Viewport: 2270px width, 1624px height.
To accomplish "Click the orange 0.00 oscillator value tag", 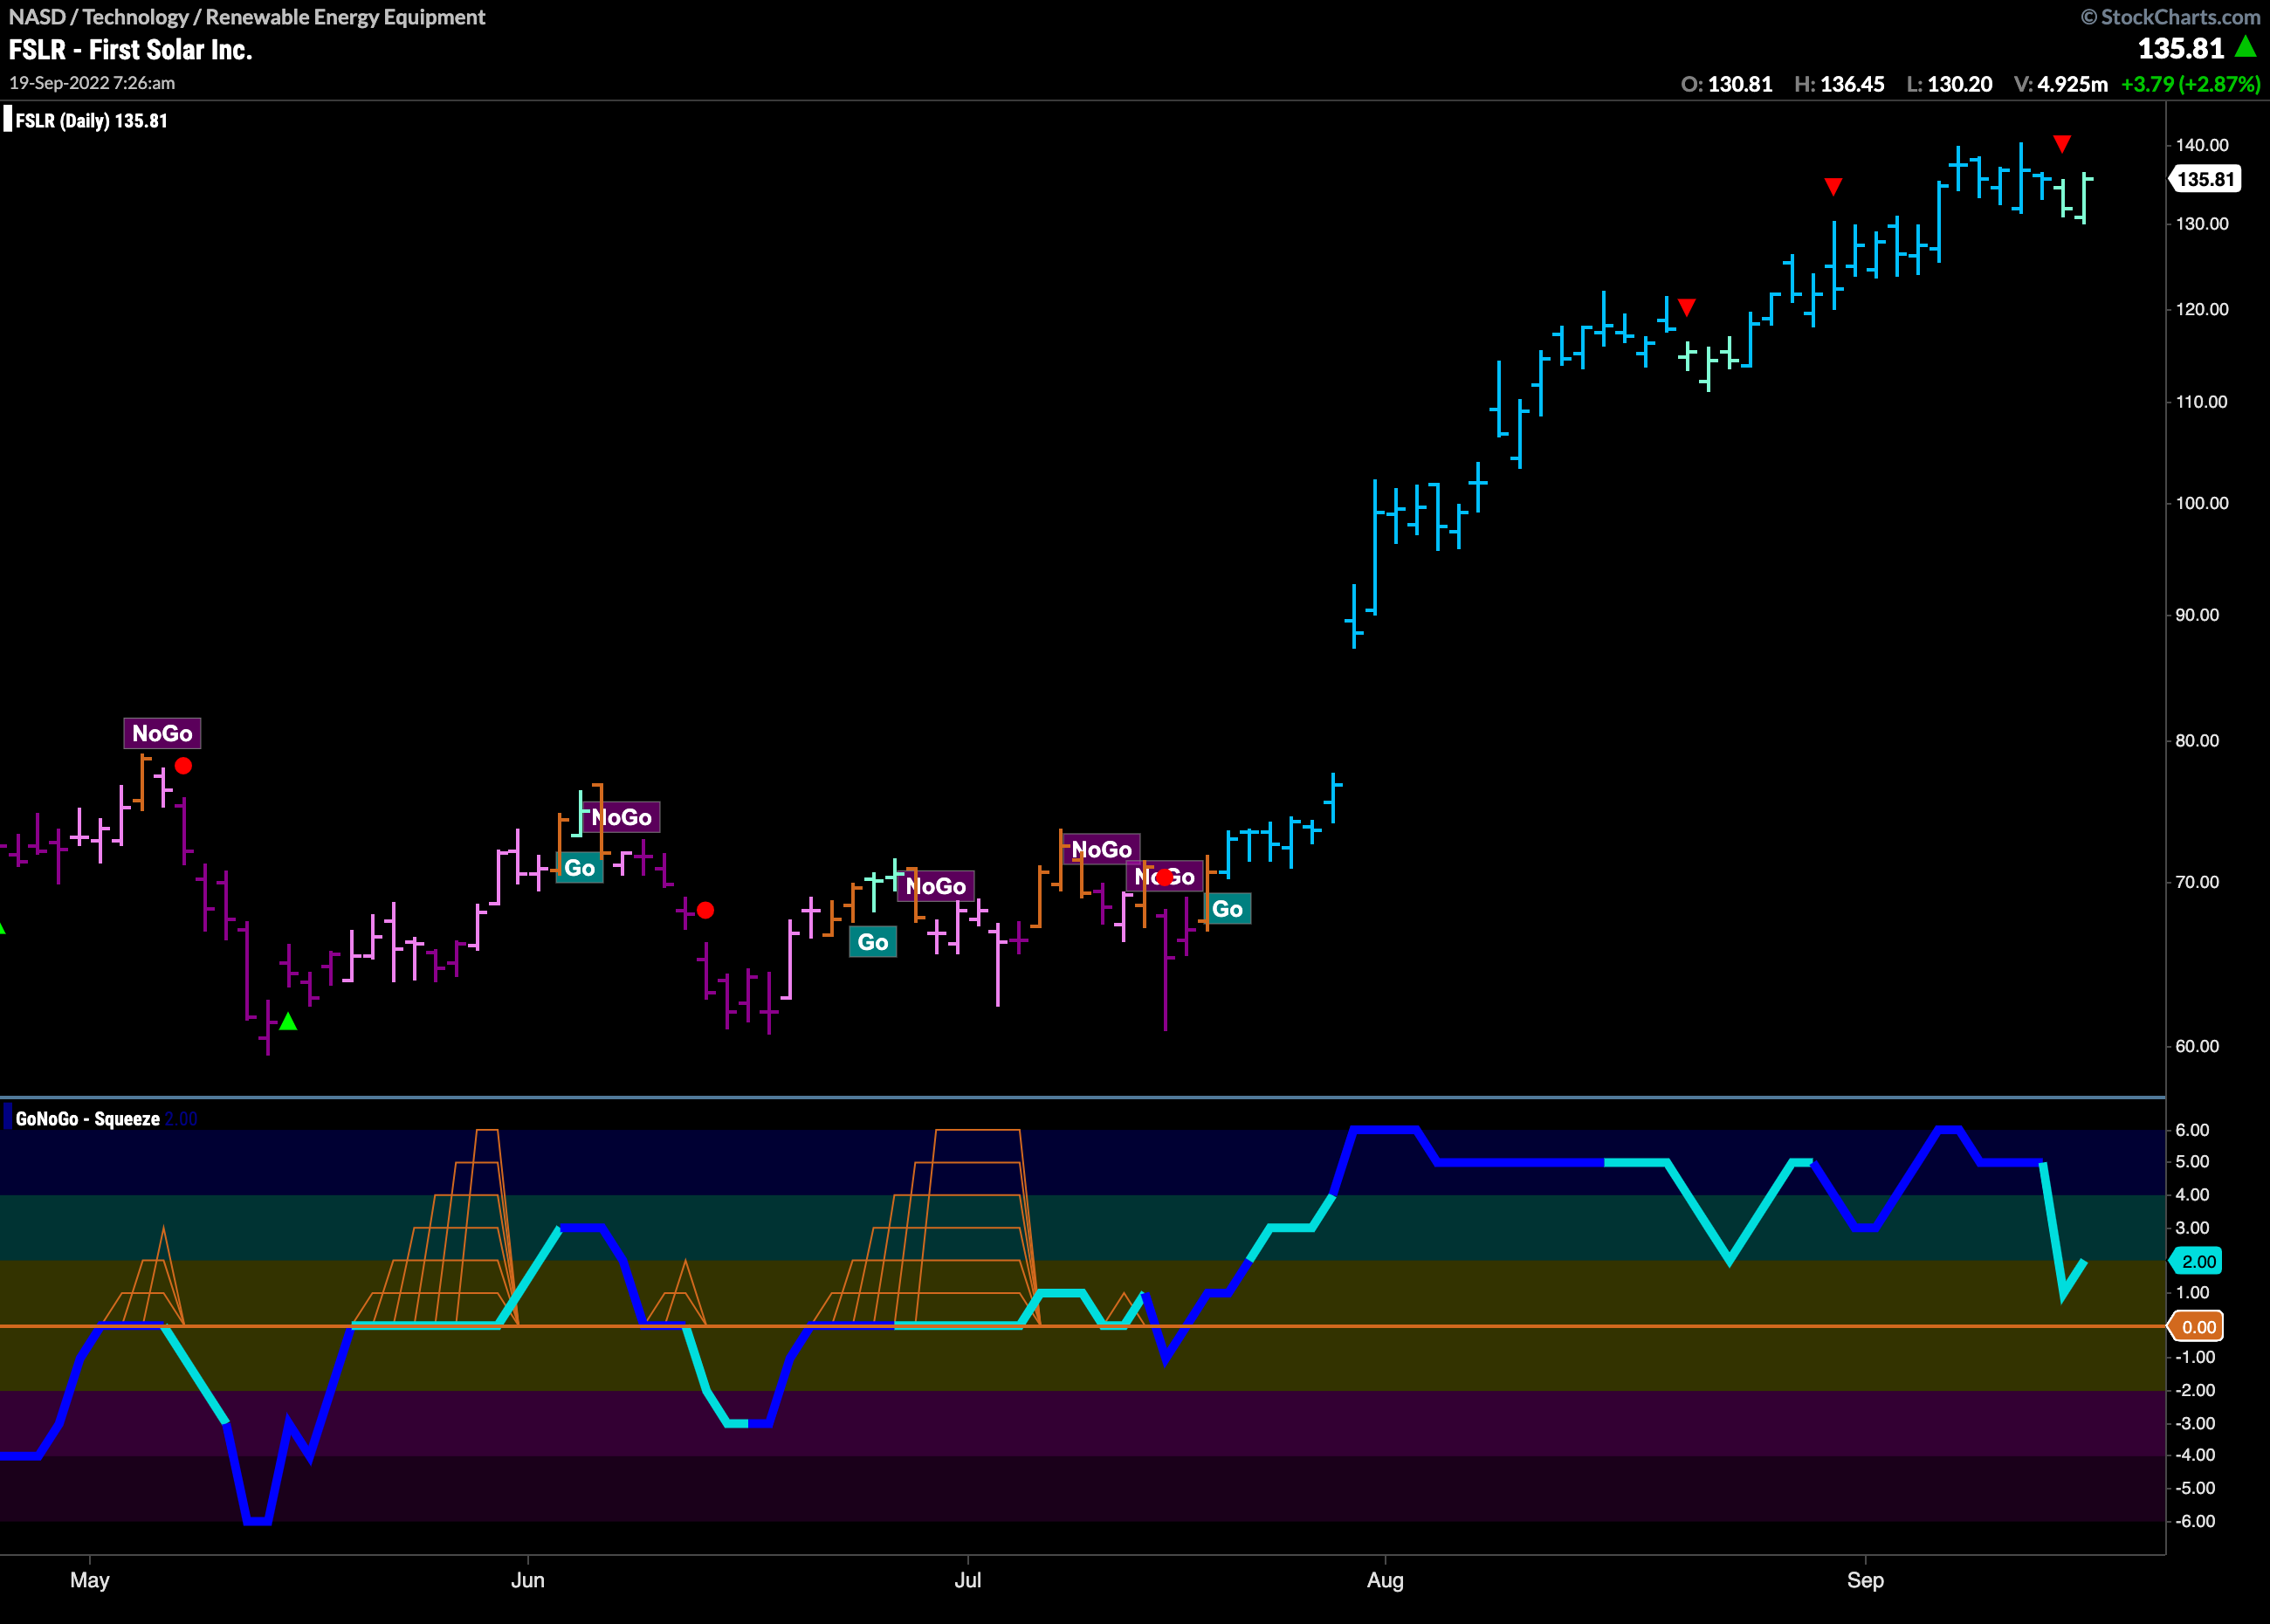I will [2195, 1327].
